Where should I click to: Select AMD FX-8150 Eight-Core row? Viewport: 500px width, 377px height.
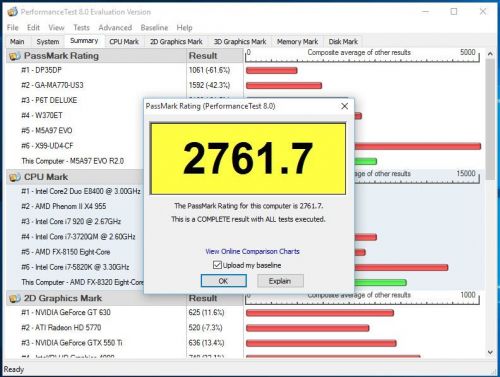[66, 252]
